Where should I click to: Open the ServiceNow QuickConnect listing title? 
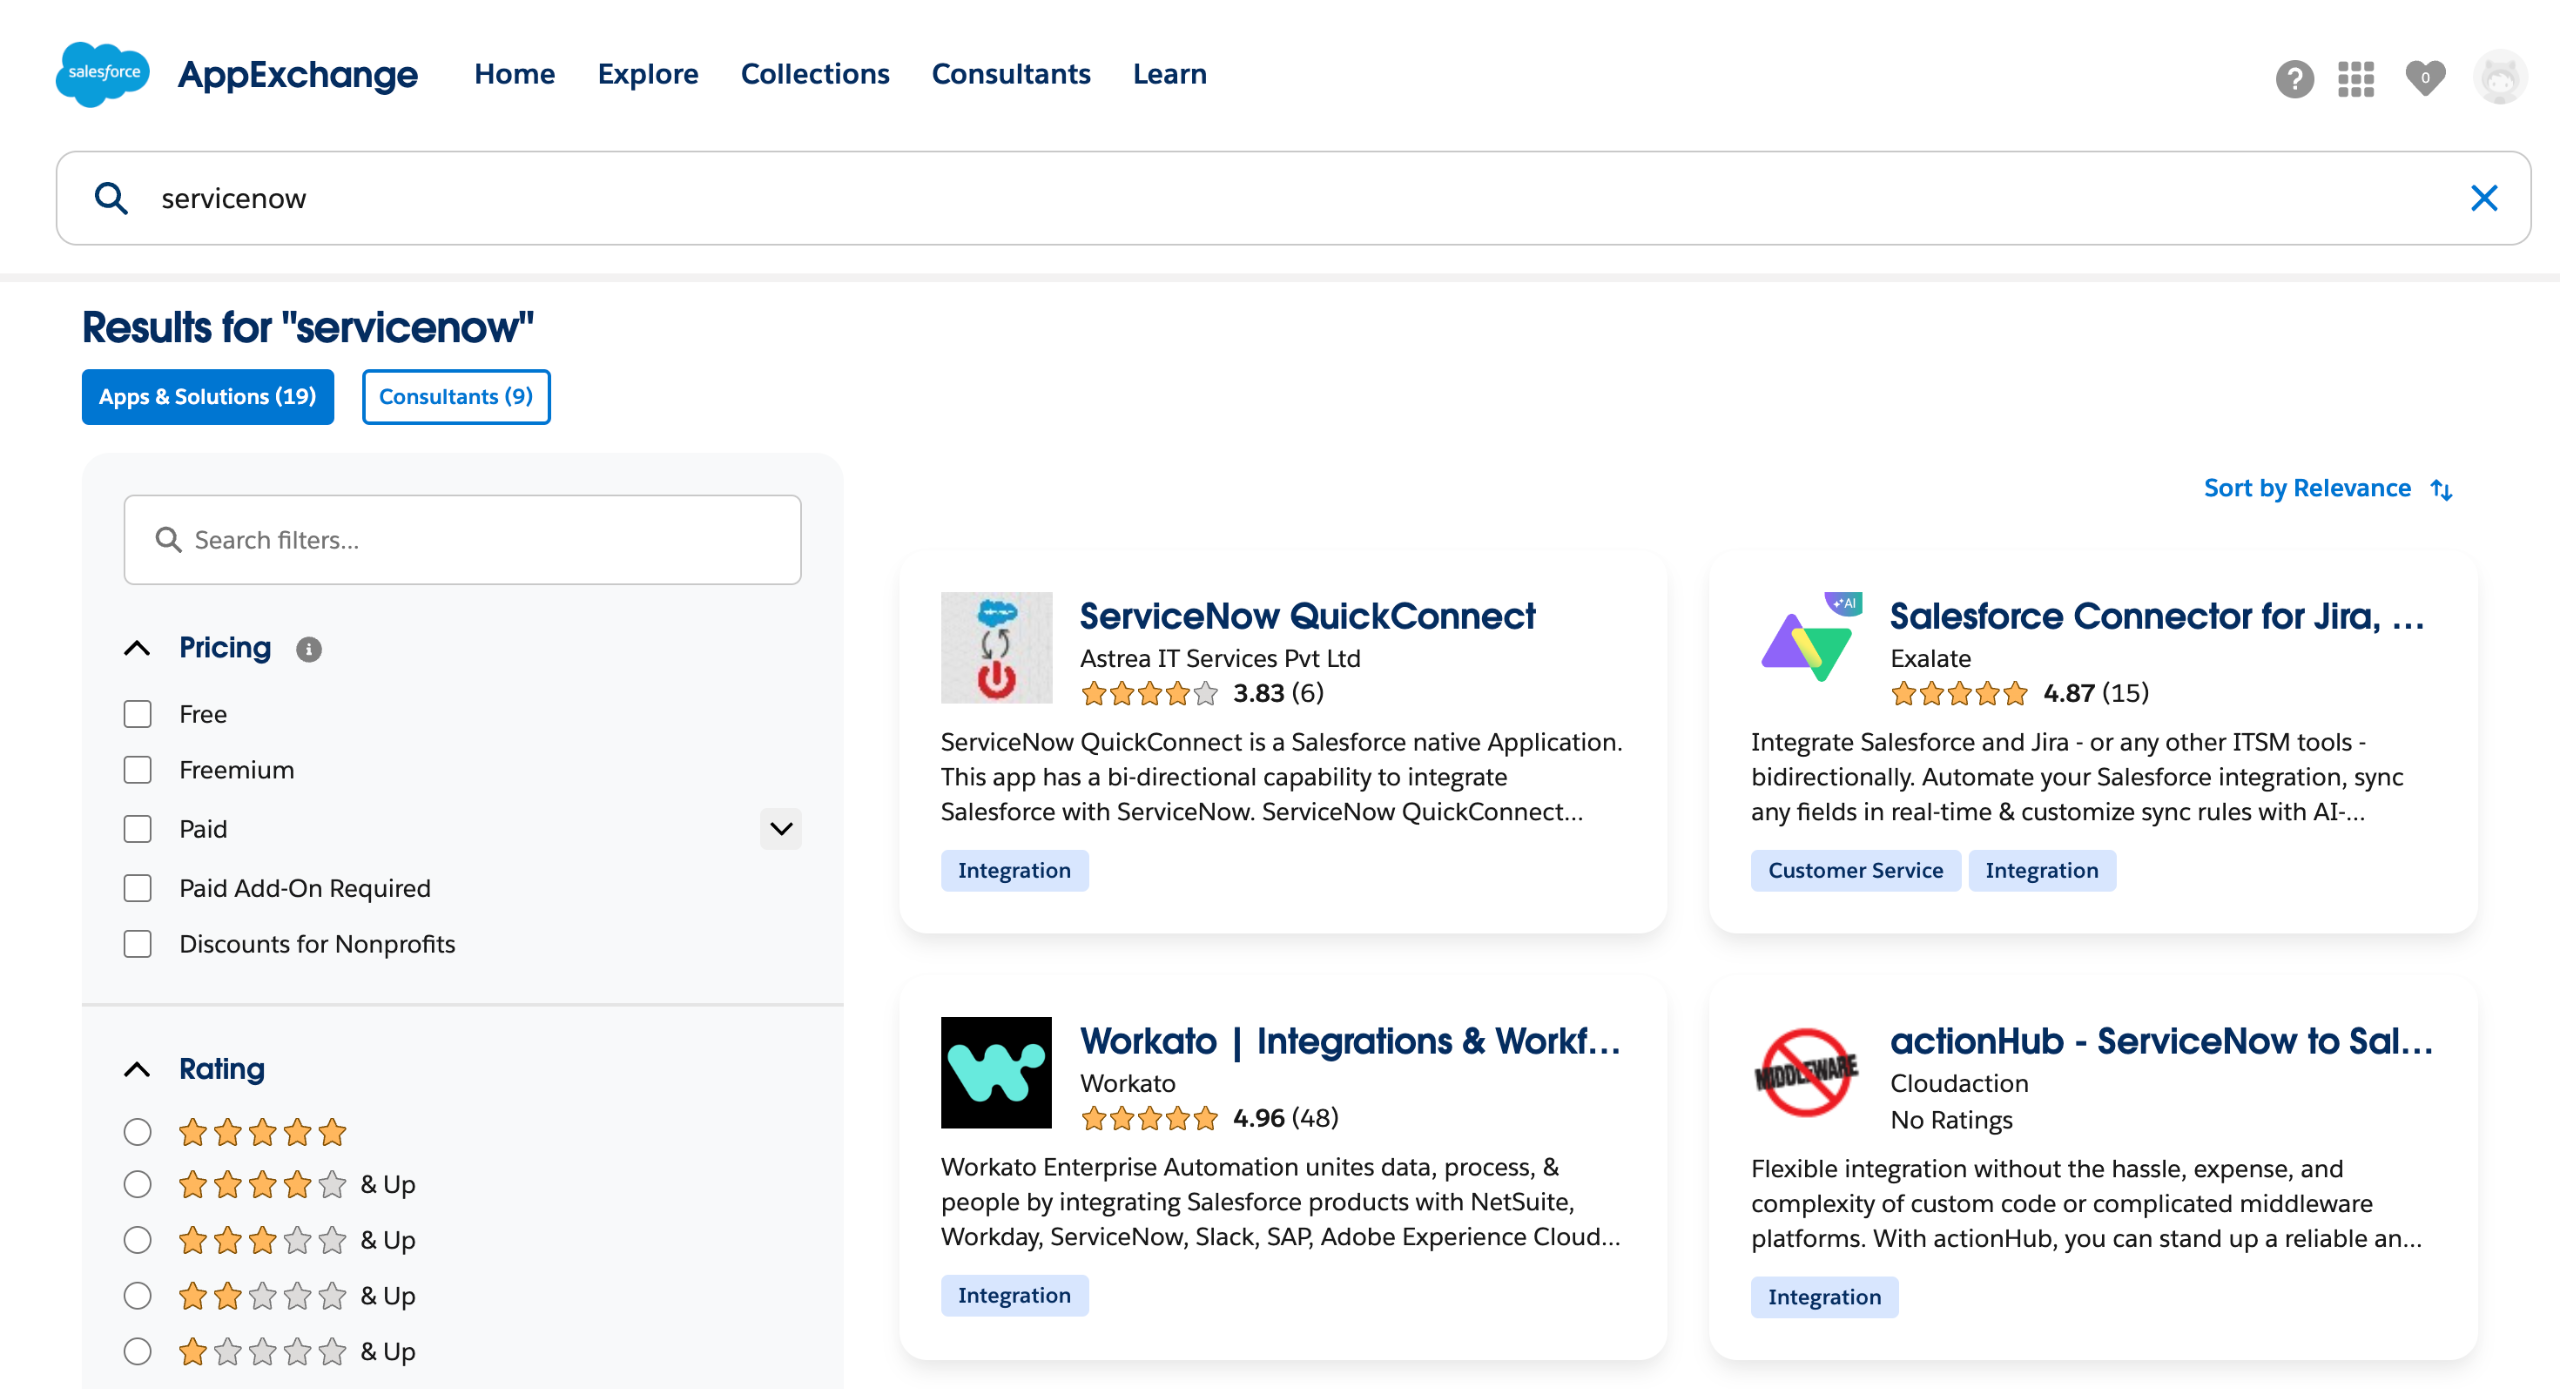pos(1306,616)
